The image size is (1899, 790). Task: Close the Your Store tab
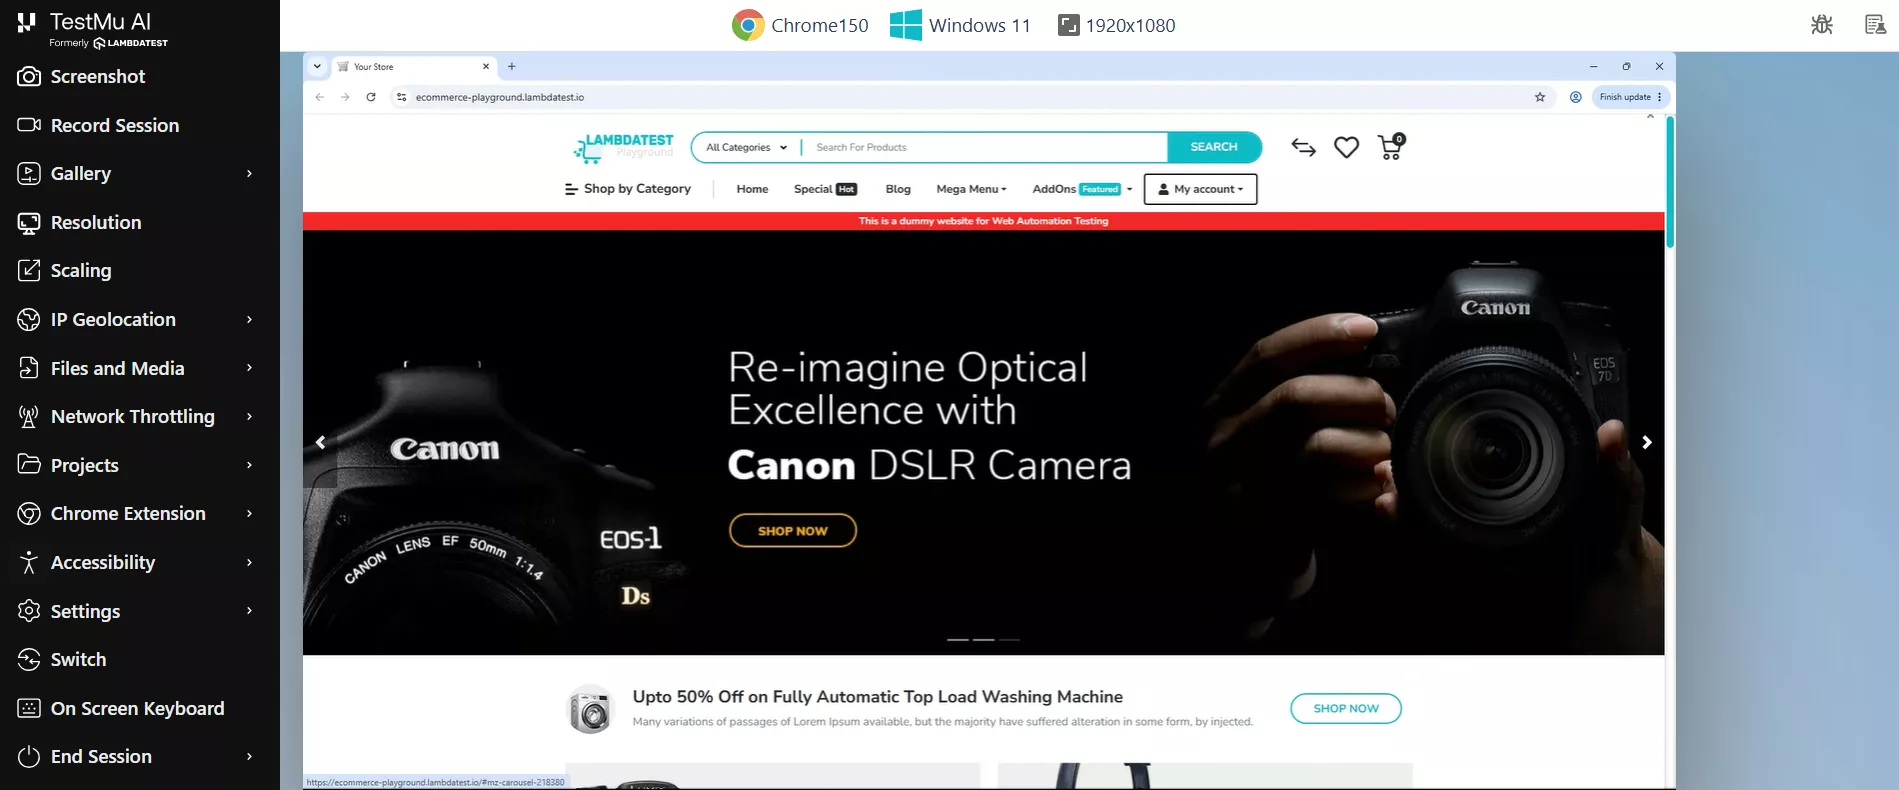click(x=486, y=66)
